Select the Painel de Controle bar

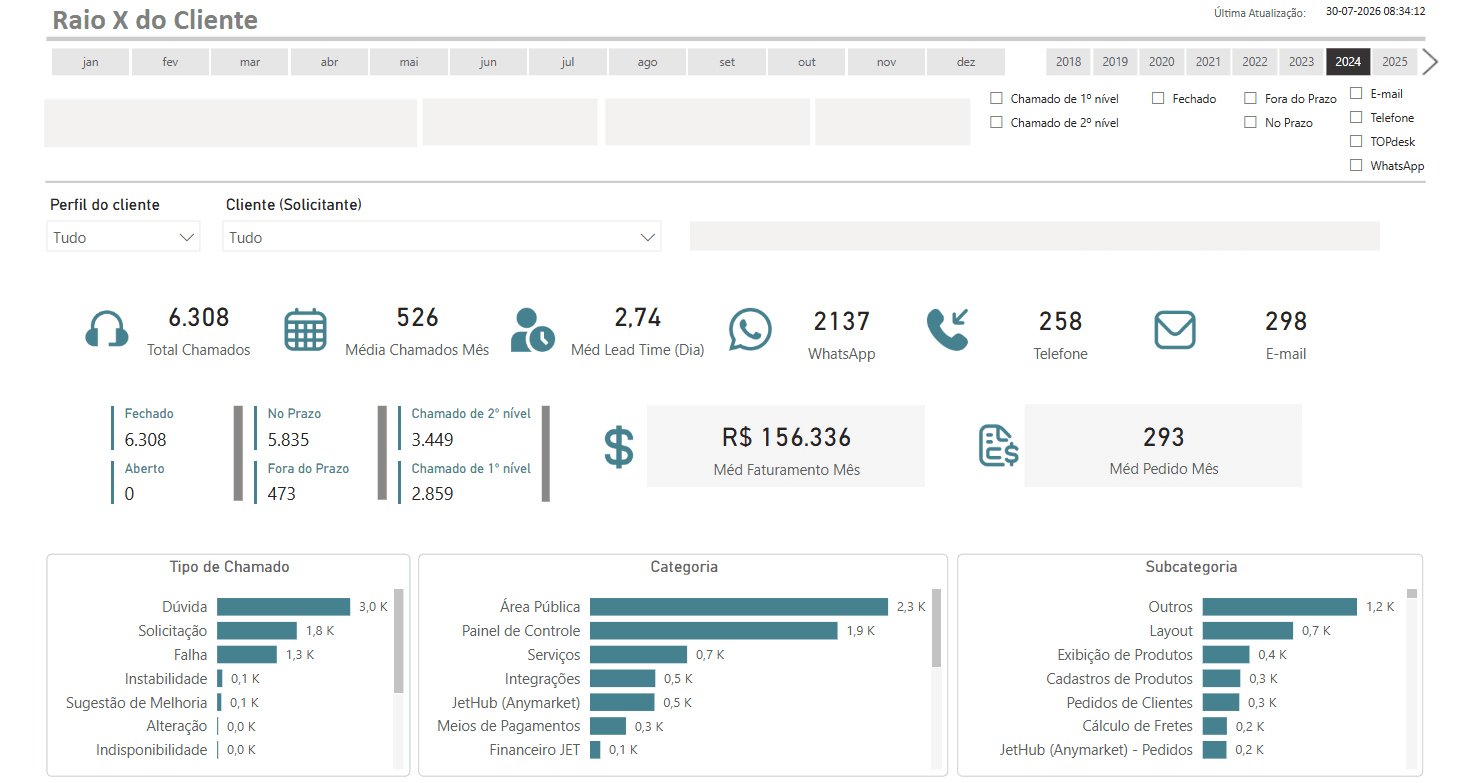(x=713, y=631)
